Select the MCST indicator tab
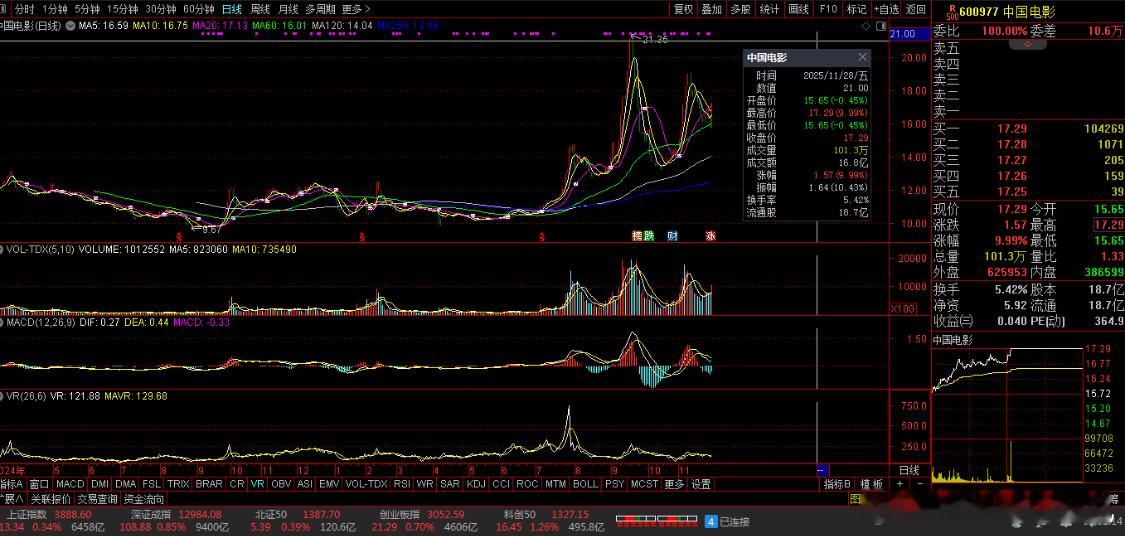The width and height of the screenshot is (1125, 536). 644,484
